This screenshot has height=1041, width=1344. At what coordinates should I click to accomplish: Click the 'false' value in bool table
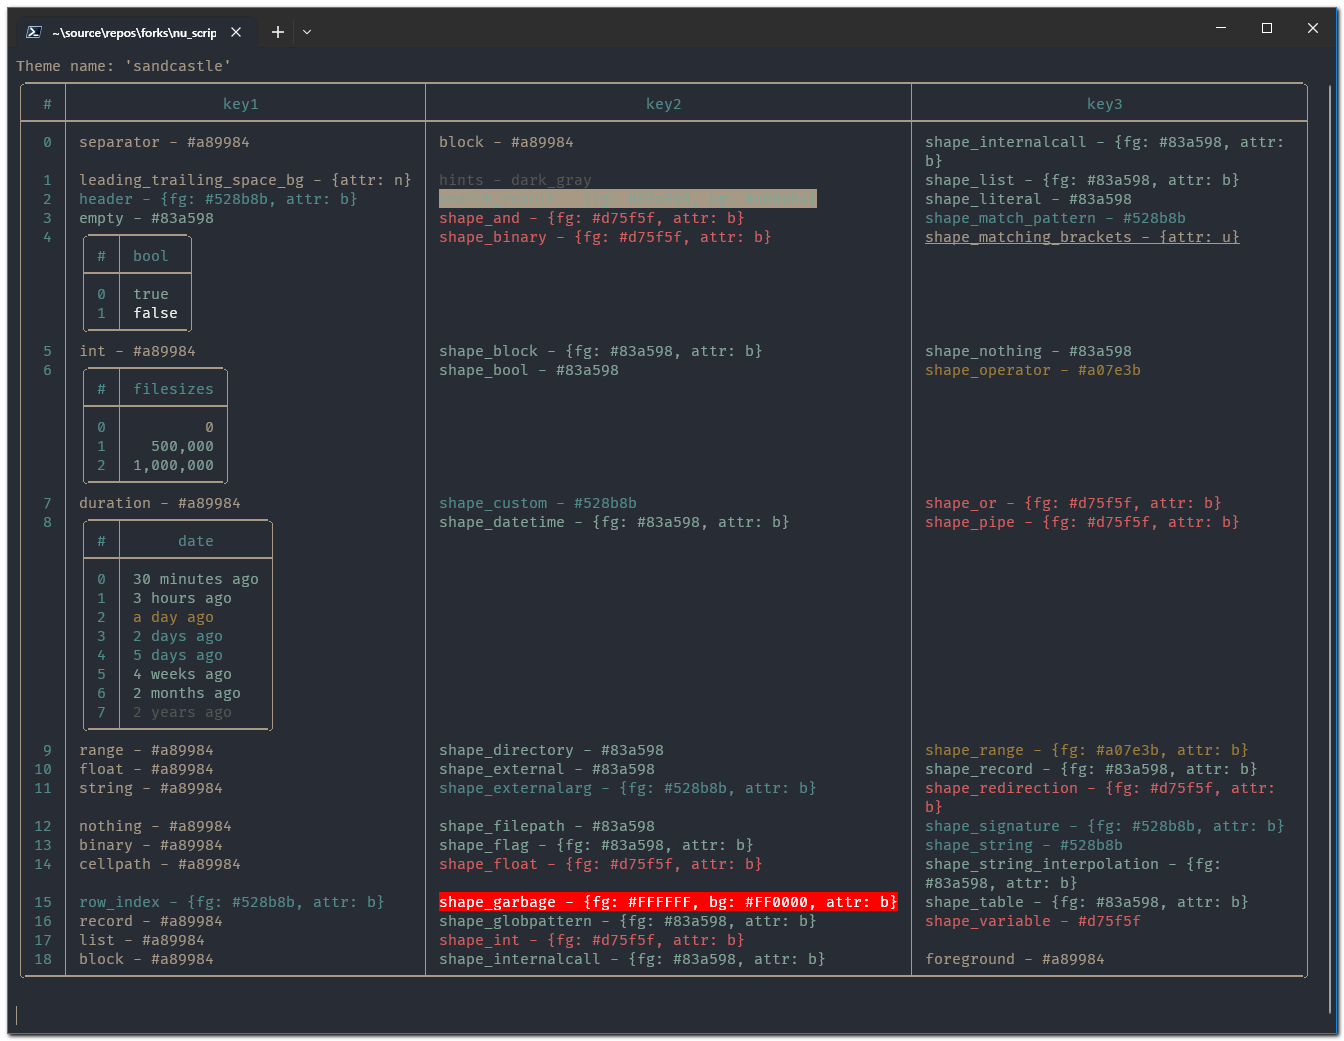[156, 313]
